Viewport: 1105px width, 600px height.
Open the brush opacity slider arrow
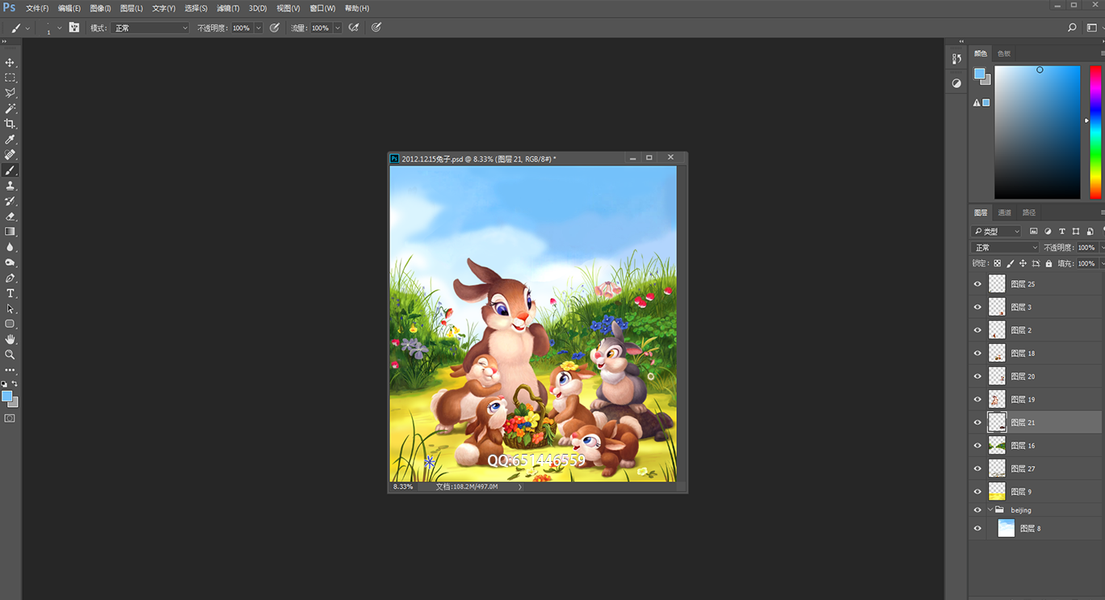[259, 28]
